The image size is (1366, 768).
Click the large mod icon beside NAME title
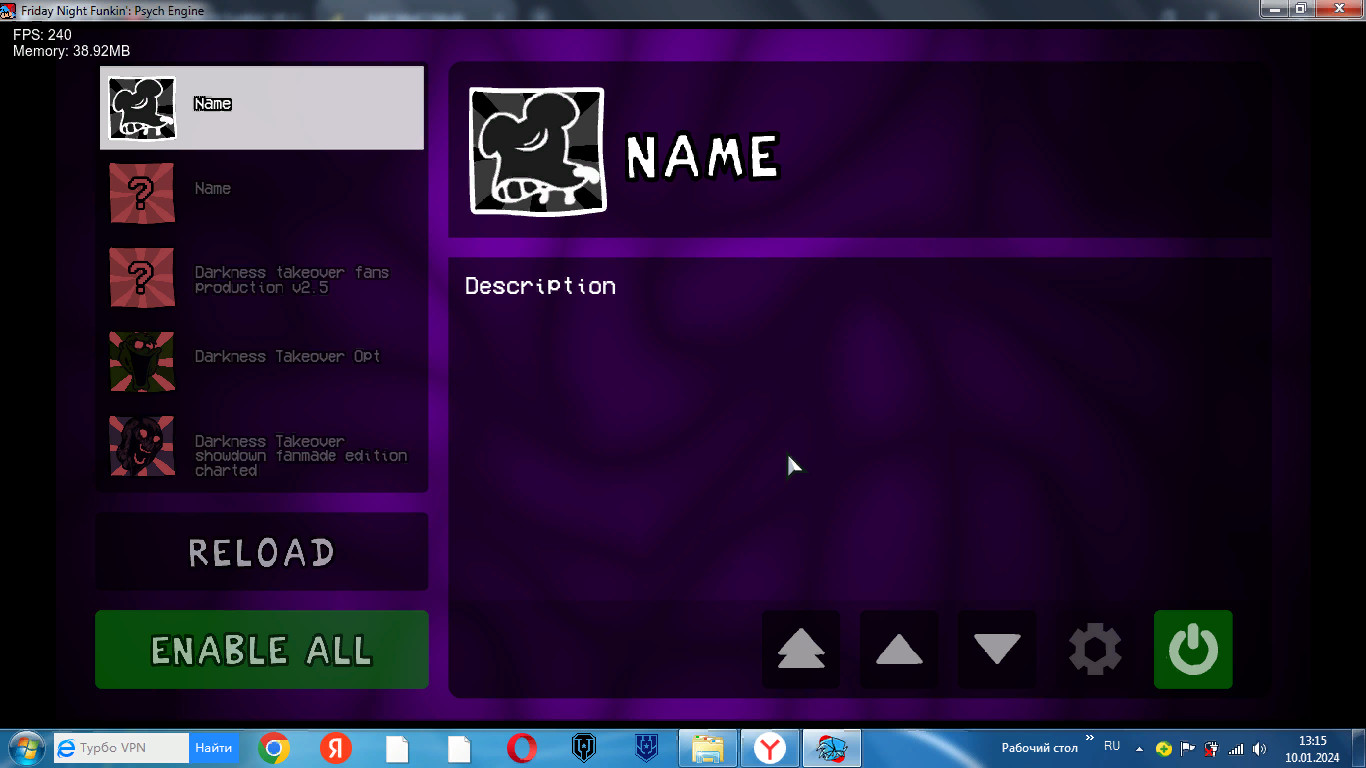point(538,151)
